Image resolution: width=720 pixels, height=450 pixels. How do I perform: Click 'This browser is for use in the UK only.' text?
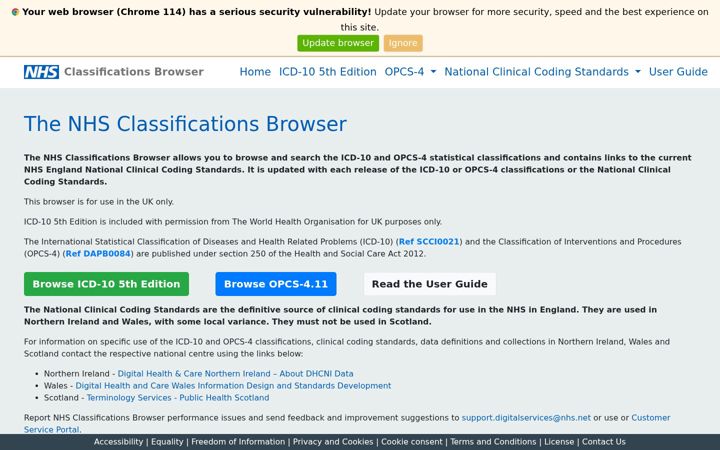point(99,202)
